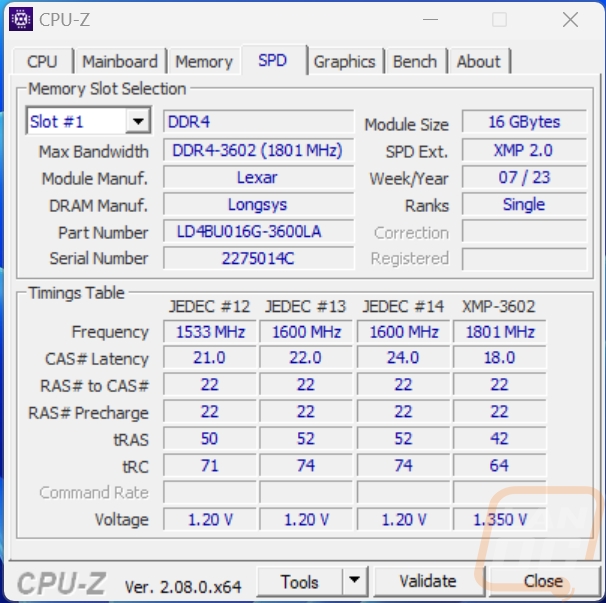Click the JEDEC #12 column header
606x603 pixels.
209,307
